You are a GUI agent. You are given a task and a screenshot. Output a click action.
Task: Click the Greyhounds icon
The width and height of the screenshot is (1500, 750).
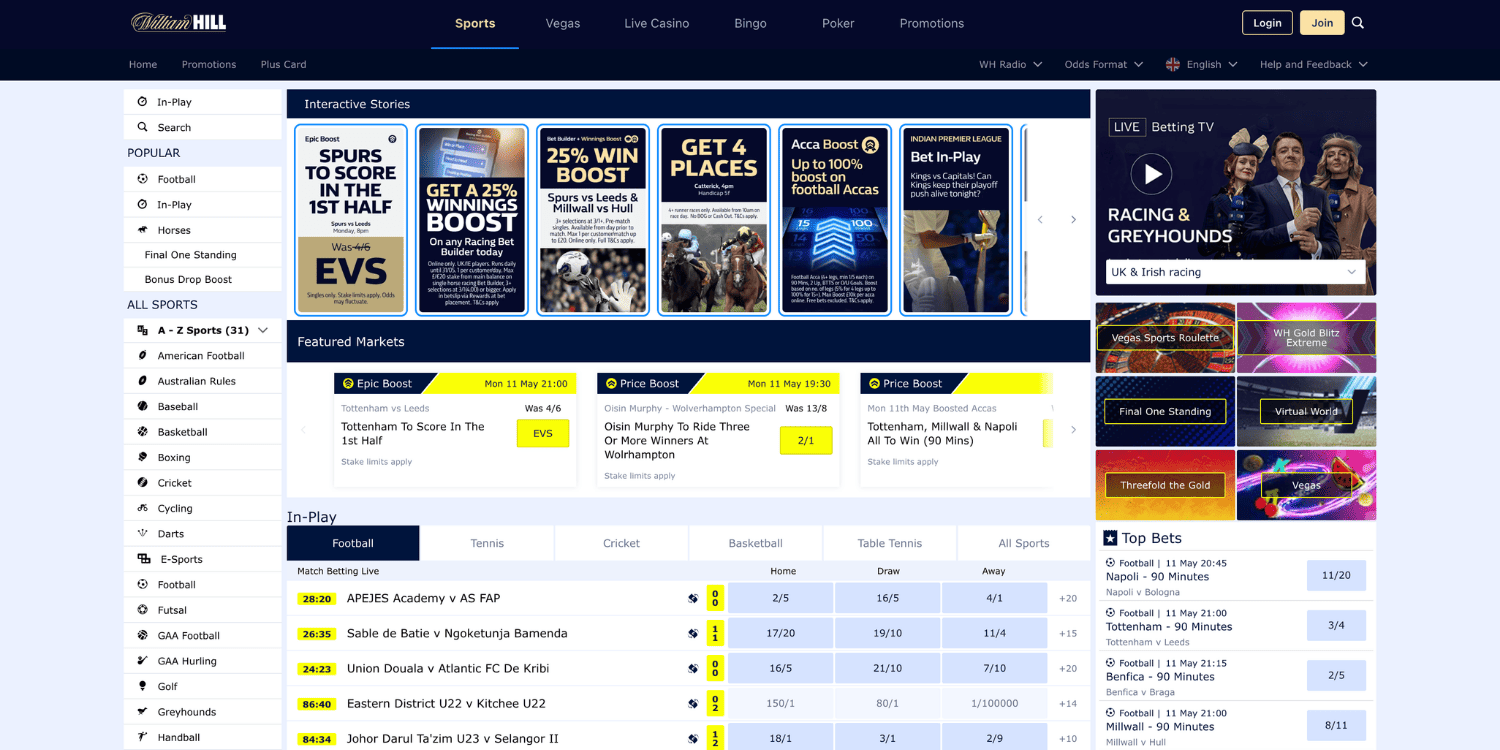click(142, 712)
